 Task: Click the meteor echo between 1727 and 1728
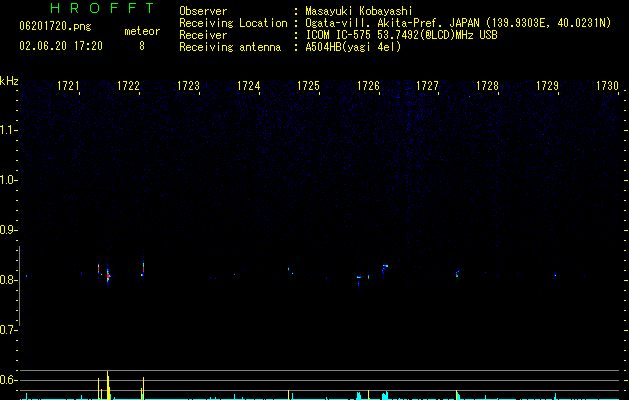(x=457, y=274)
